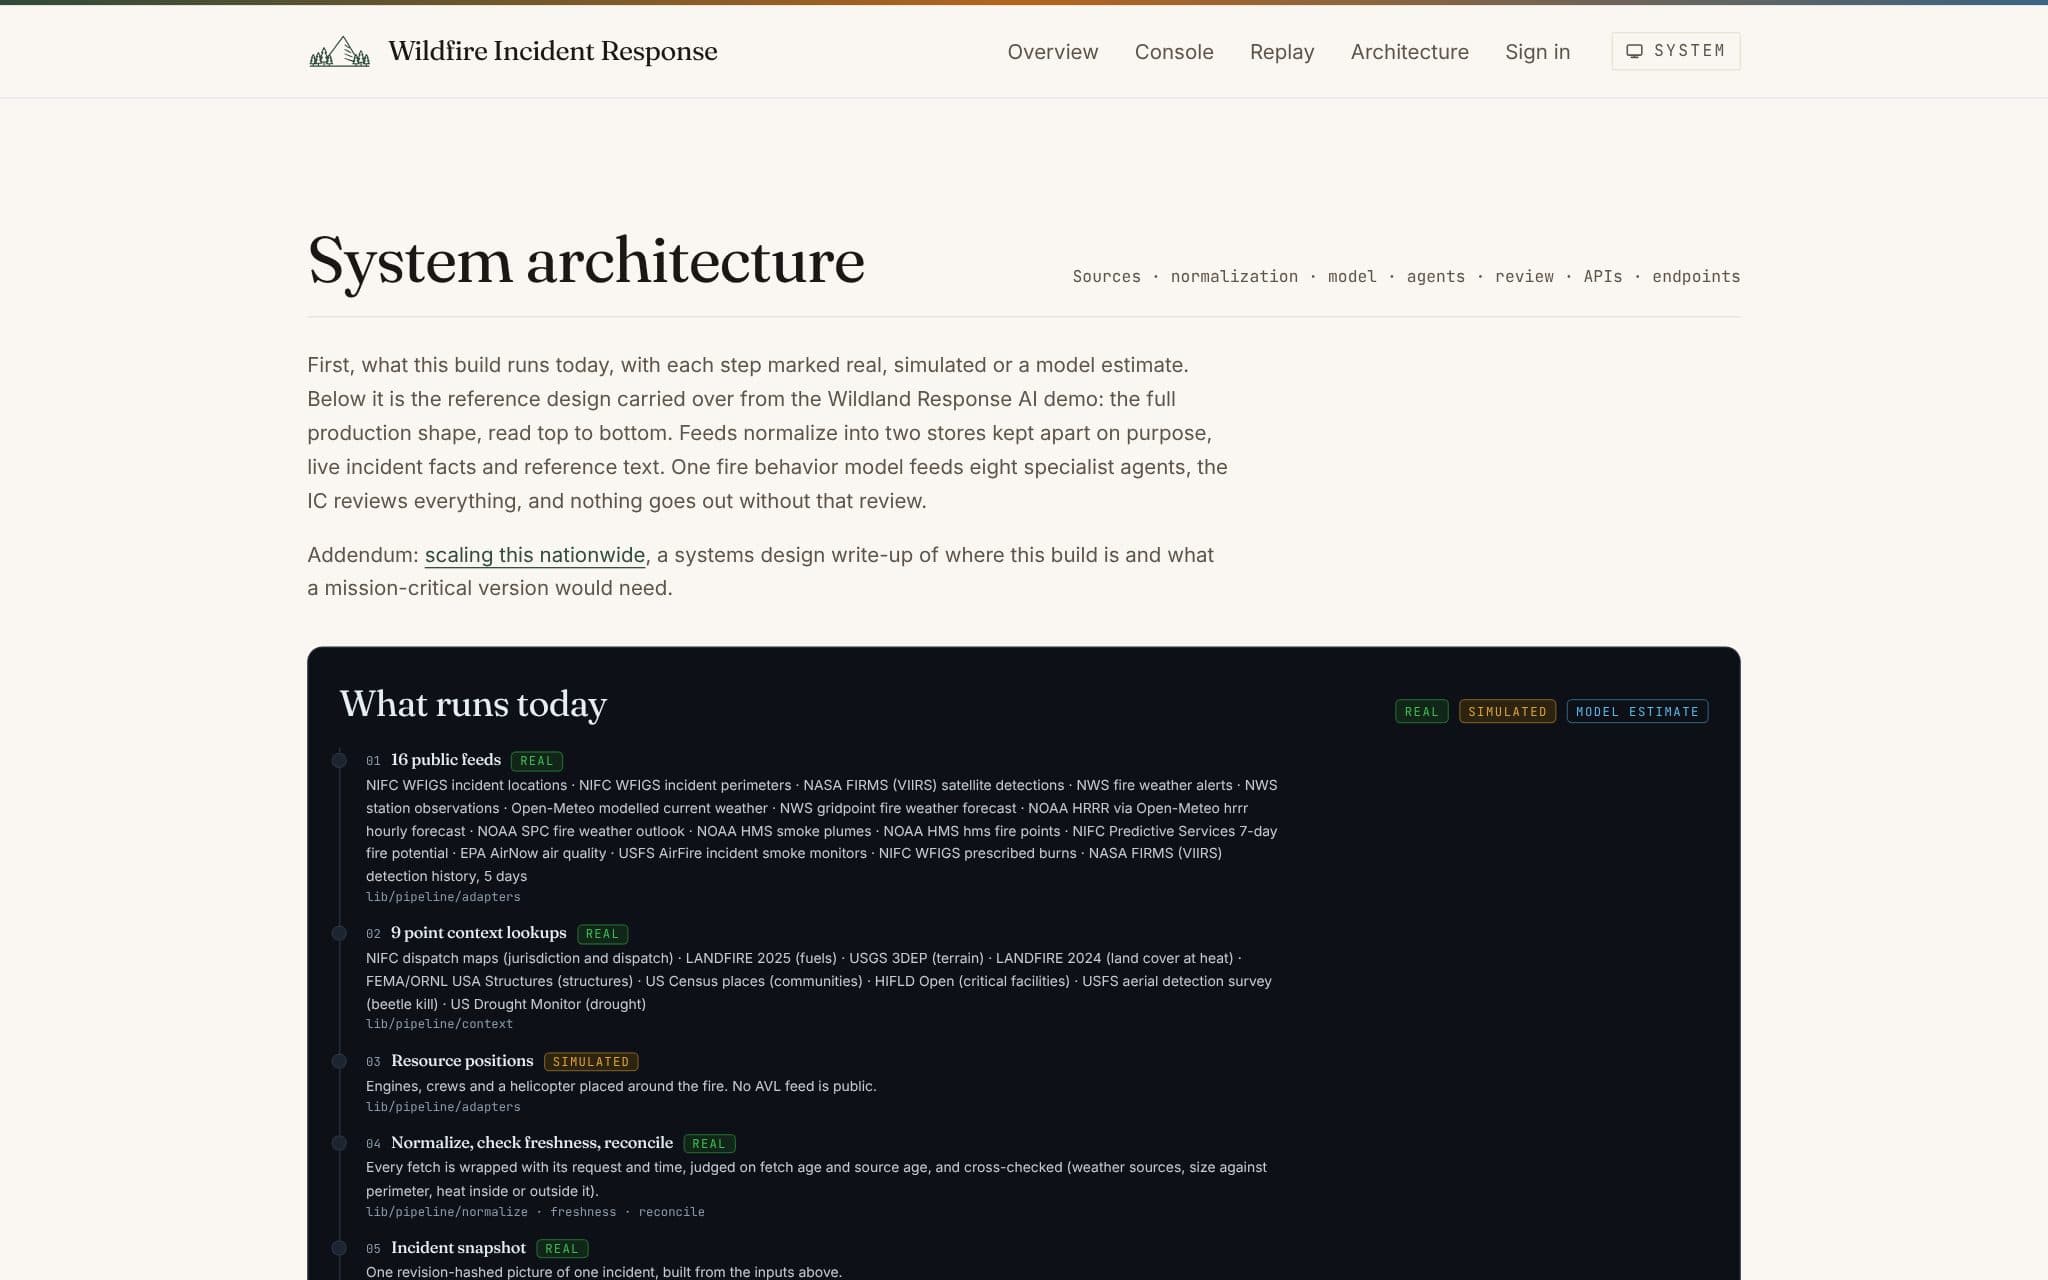Viewport: 2048px width, 1280px height.
Task: Click the '9 point context lookups' step title
Action: coord(478,933)
